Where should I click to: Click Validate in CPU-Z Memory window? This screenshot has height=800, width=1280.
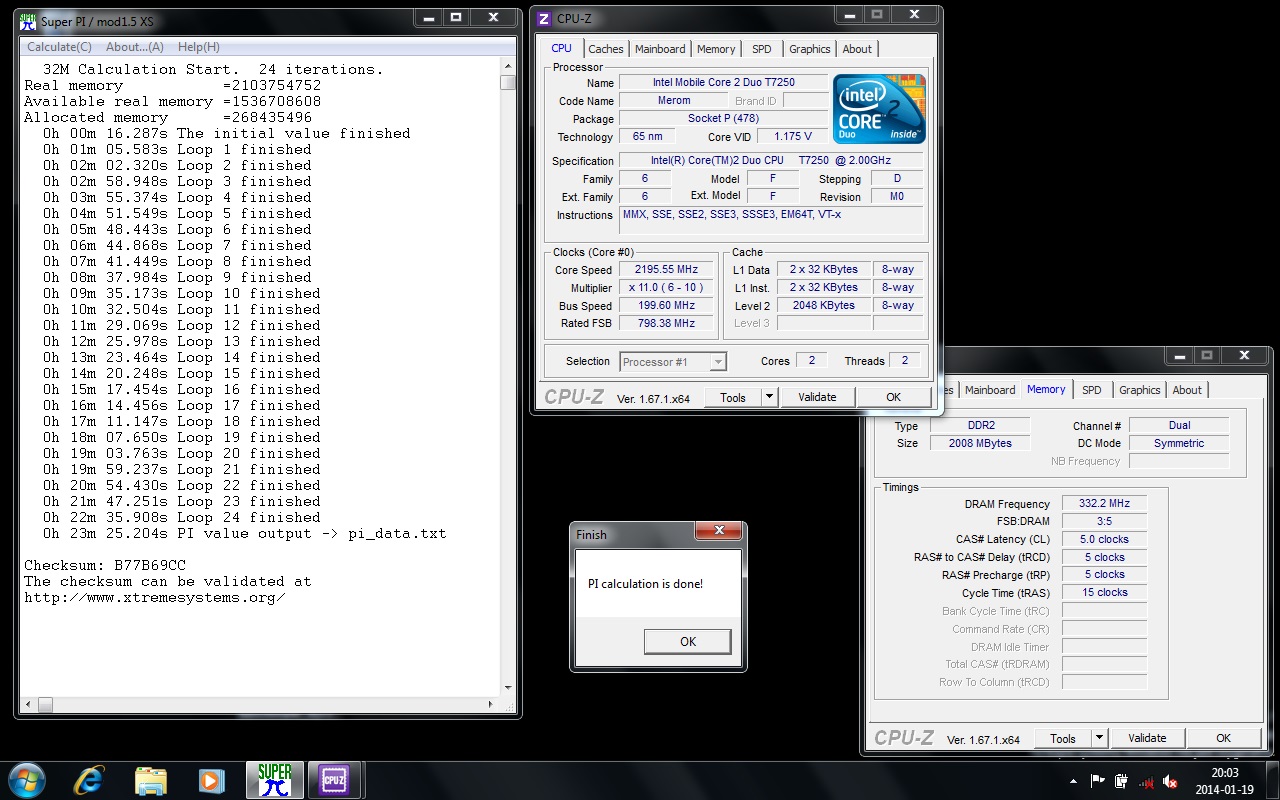point(1147,738)
